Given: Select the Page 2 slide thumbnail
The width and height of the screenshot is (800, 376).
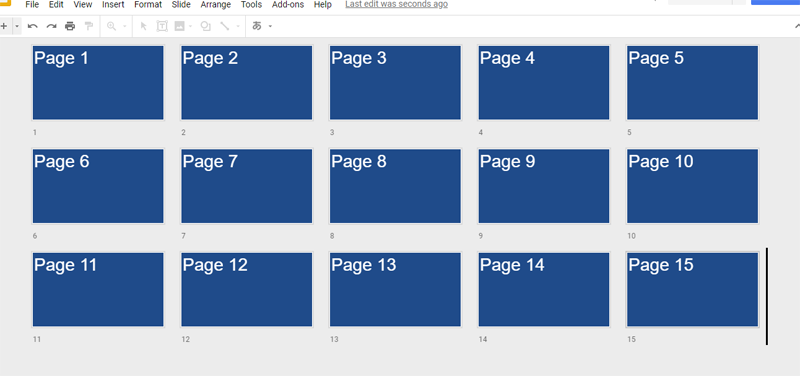Looking at the screenshot, I should click(x=246, y=83).
